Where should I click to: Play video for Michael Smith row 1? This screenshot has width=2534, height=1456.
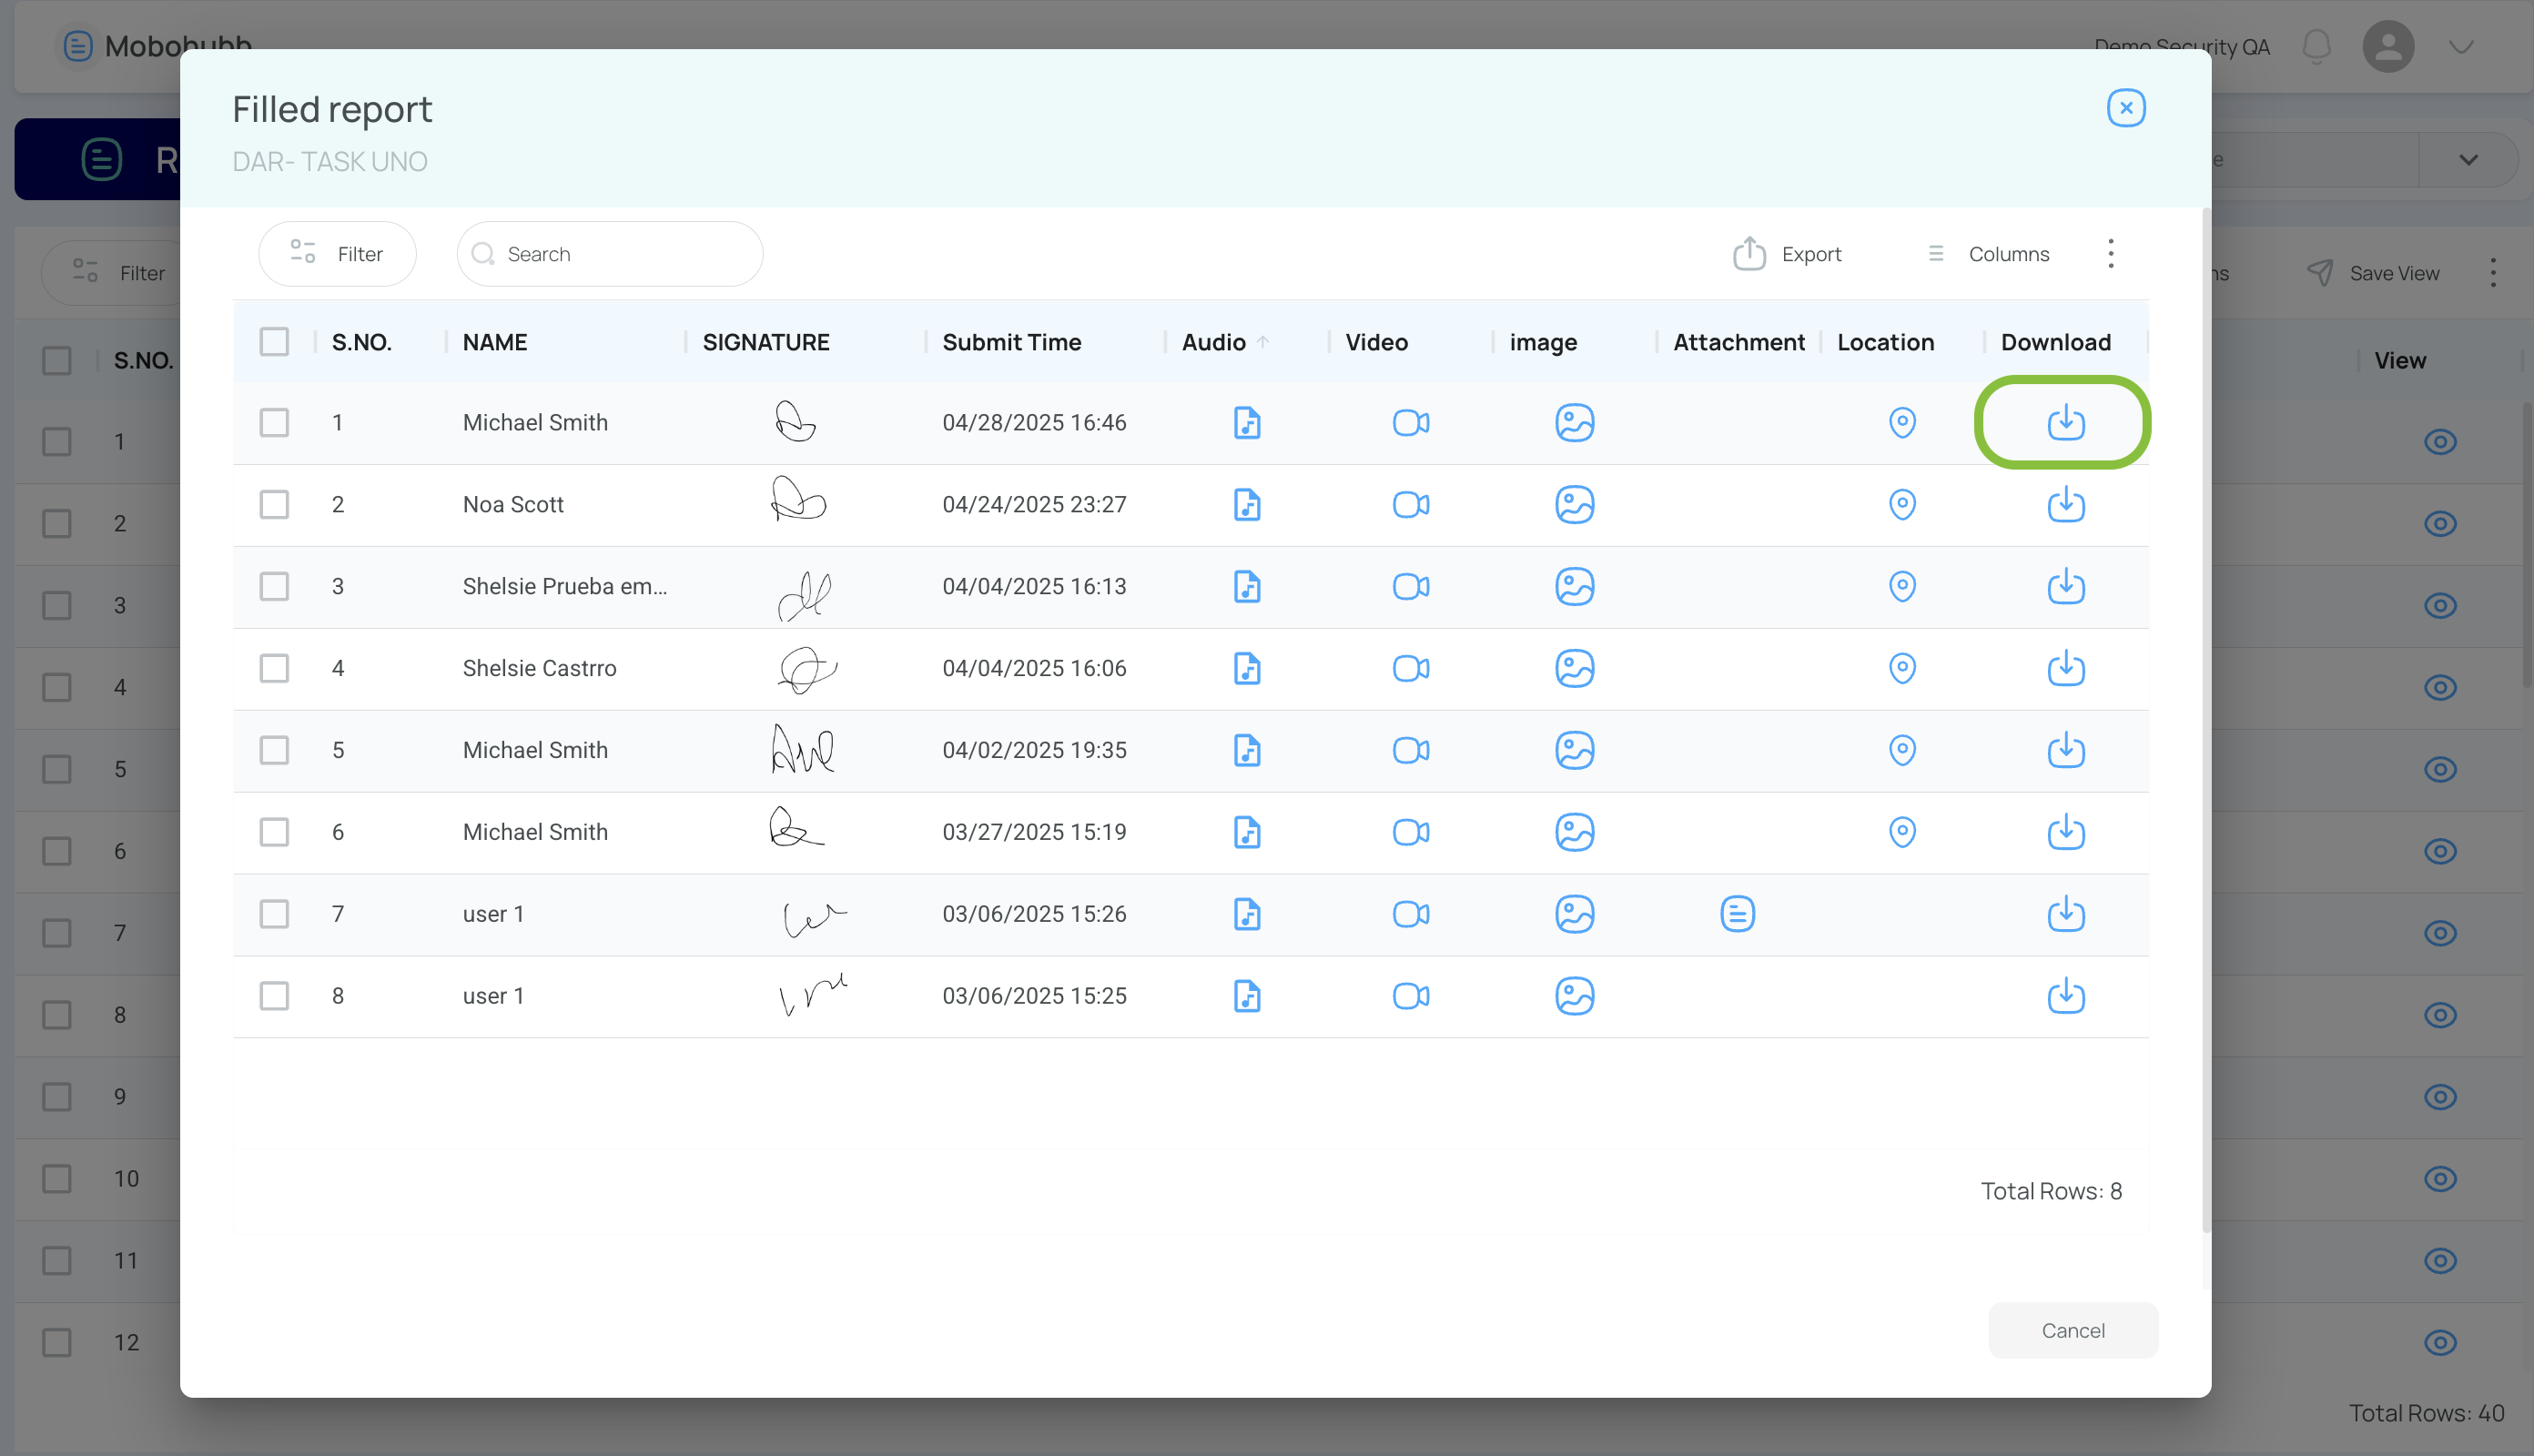pos(1410,422)
